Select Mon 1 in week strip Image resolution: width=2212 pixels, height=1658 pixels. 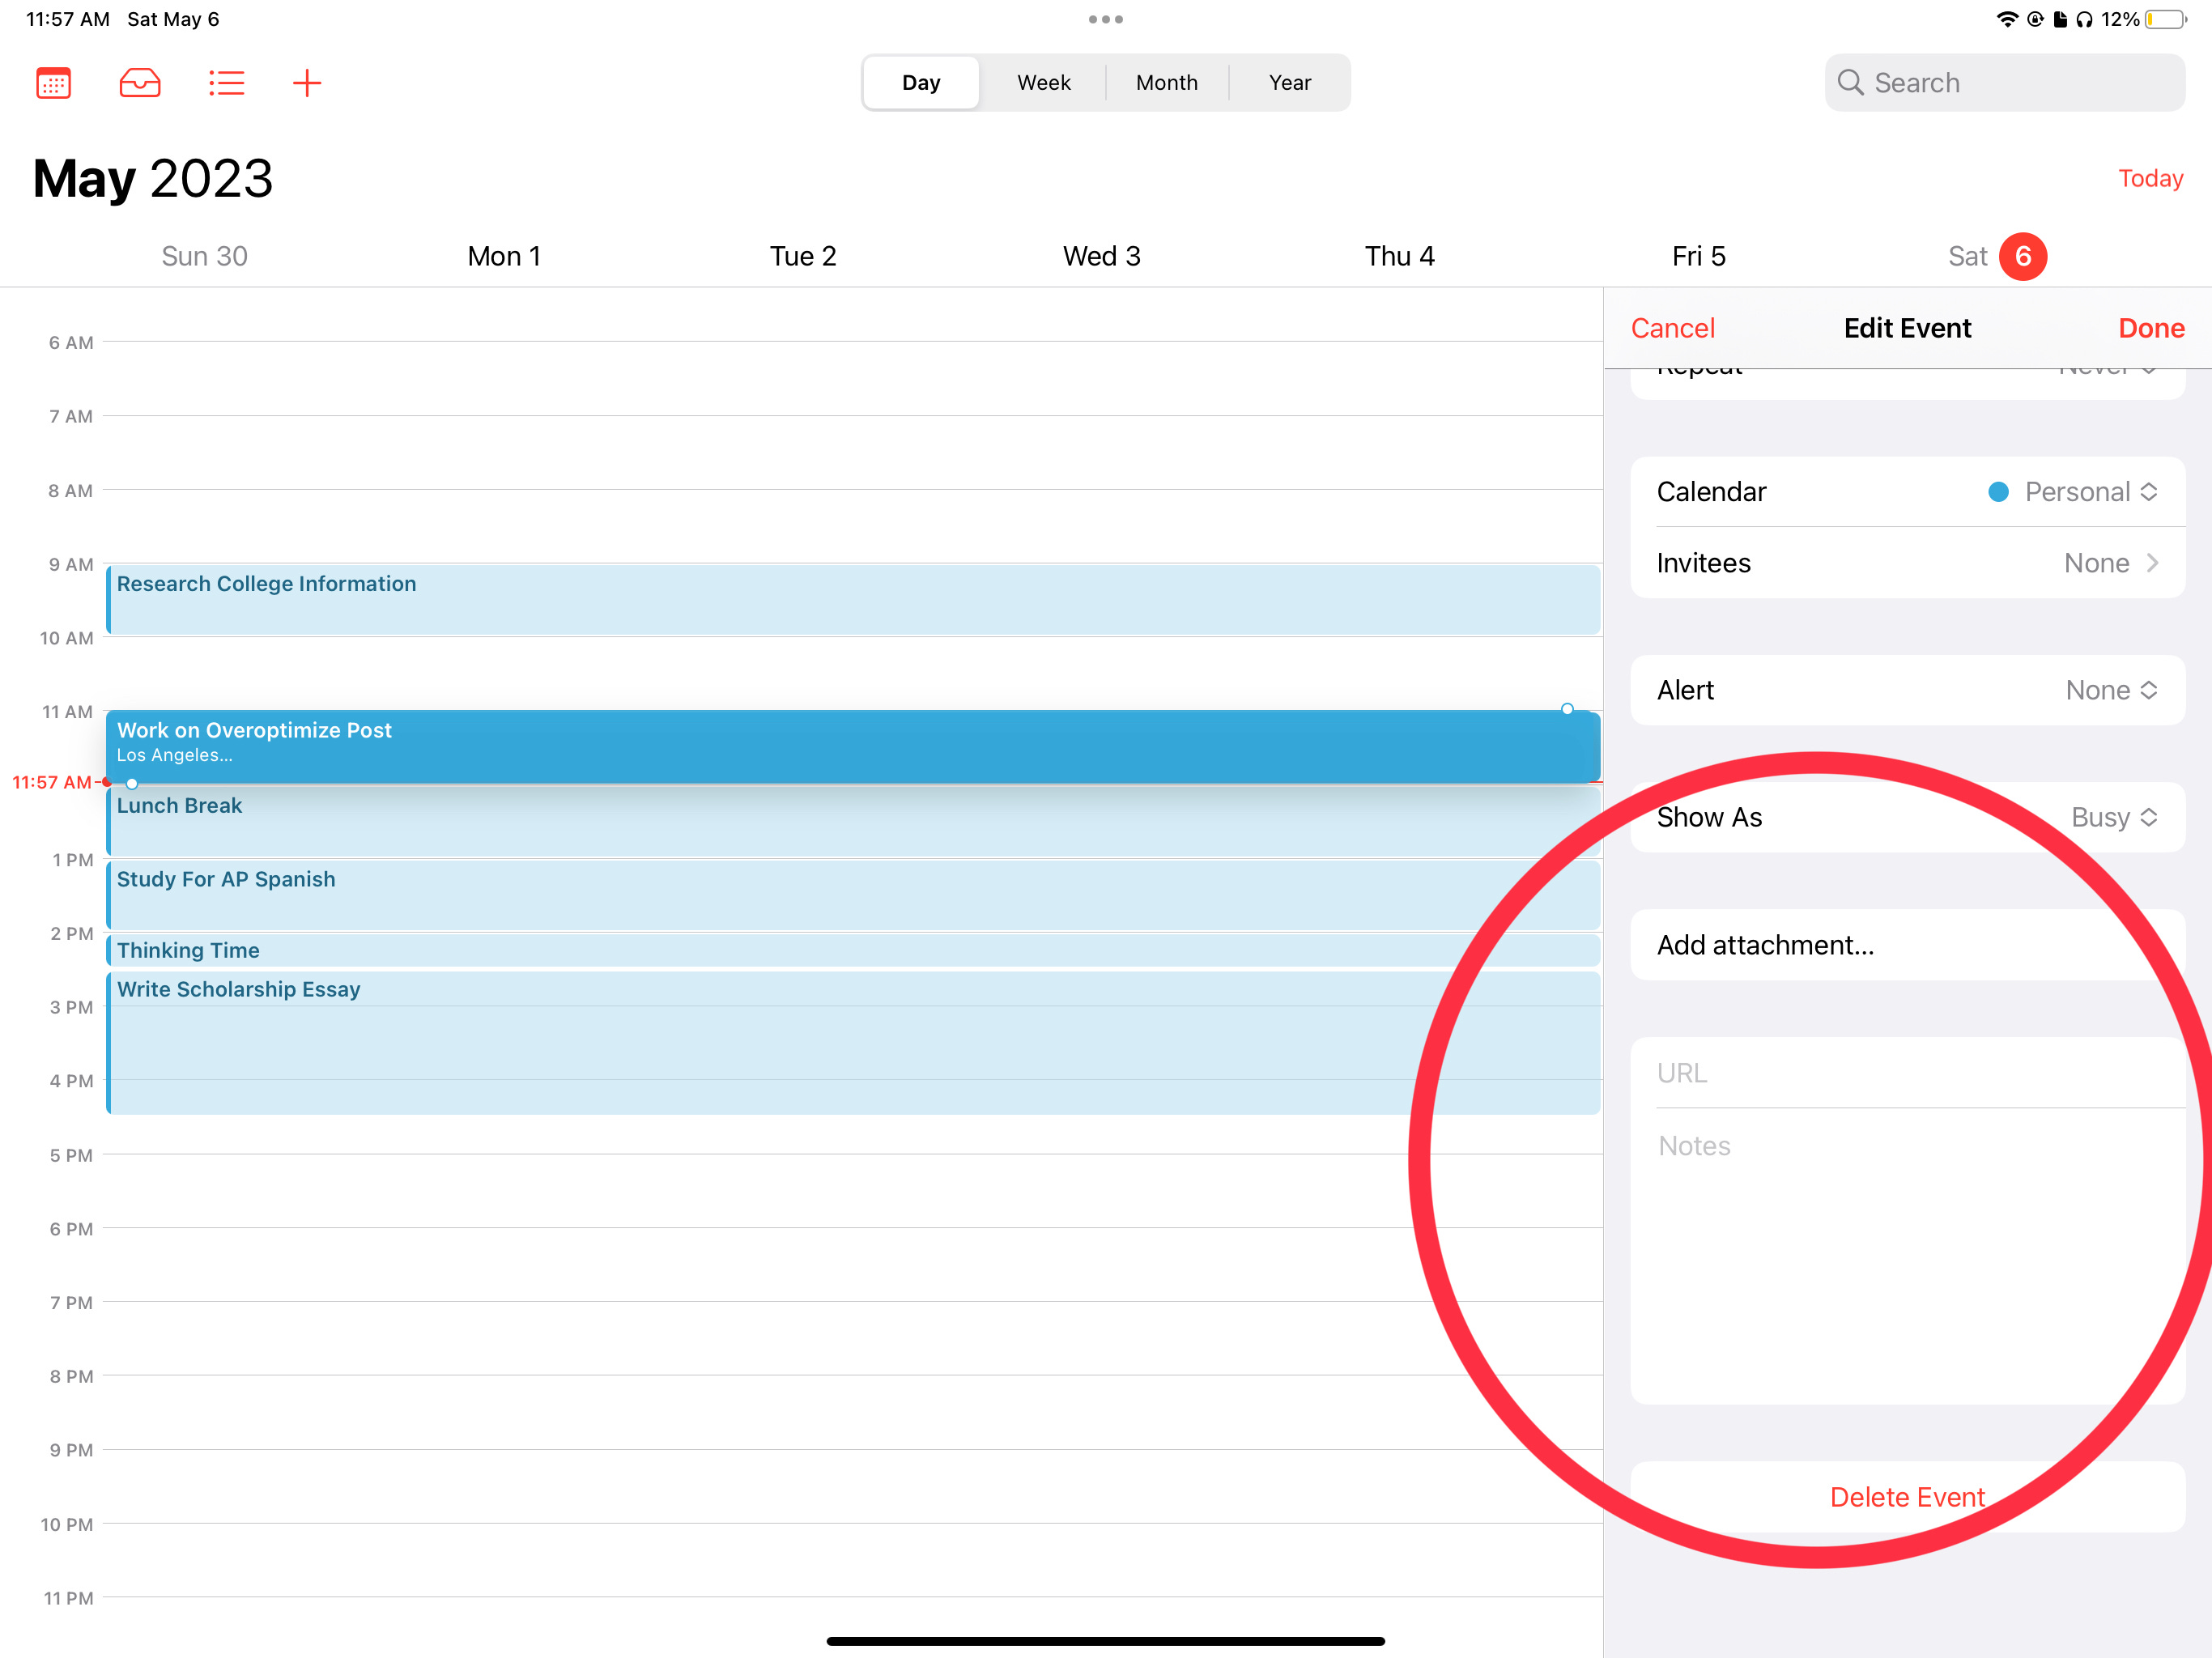point(504,256)
